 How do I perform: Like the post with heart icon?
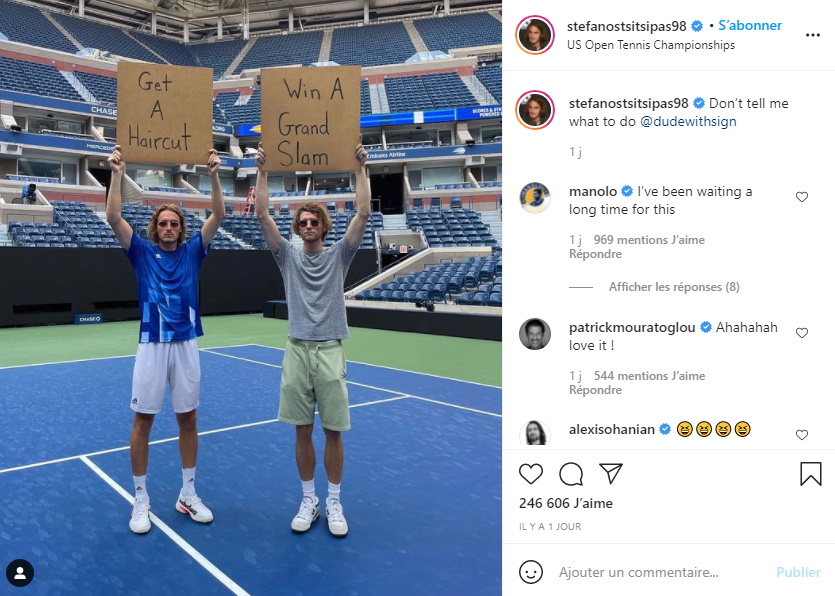coord(531,474)
